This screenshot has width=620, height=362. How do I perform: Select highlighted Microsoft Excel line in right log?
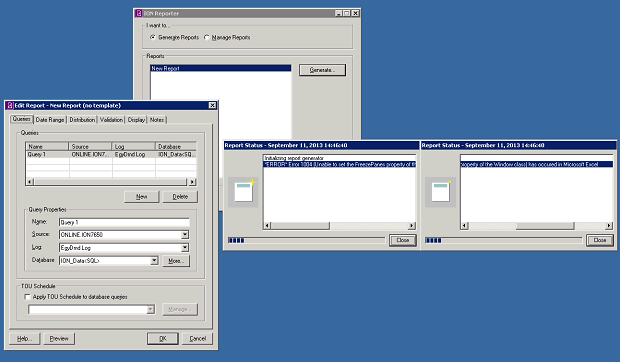(x=537, y=164)
